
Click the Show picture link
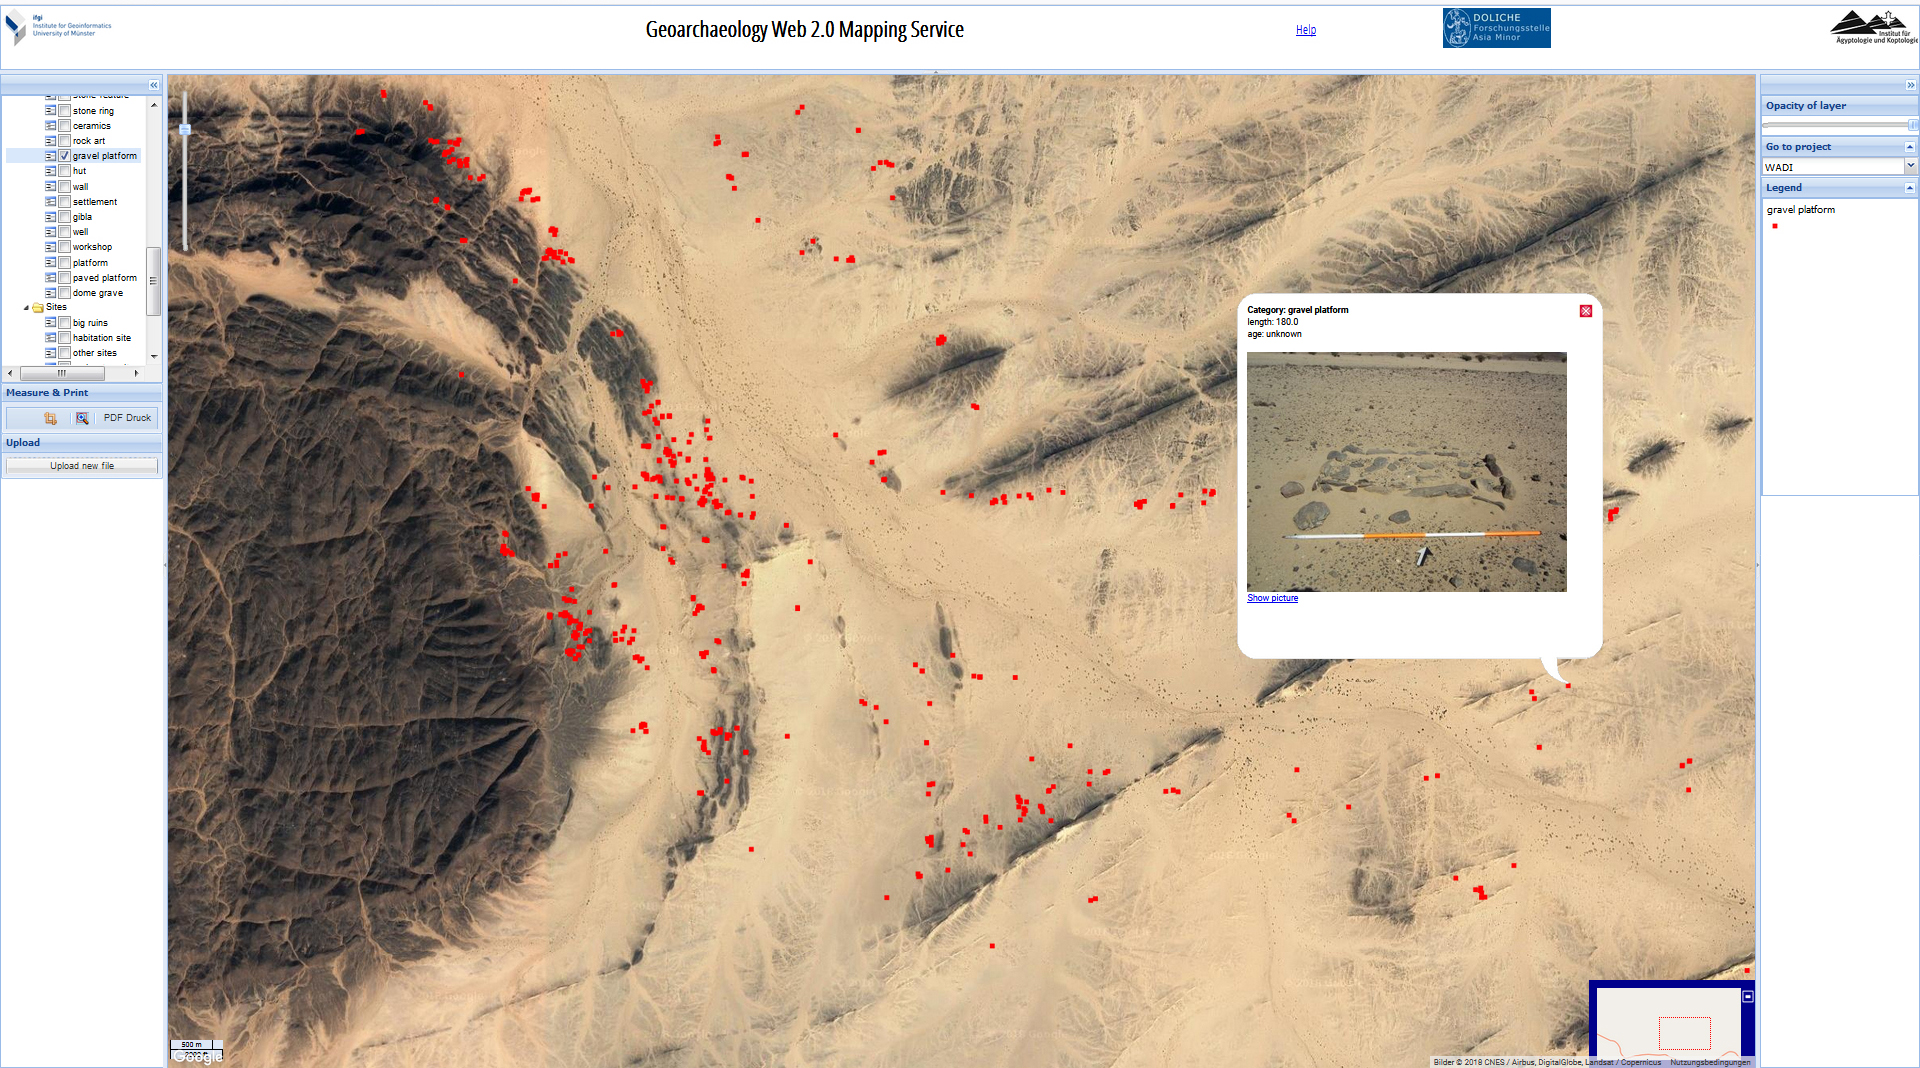coord(1272,598)
